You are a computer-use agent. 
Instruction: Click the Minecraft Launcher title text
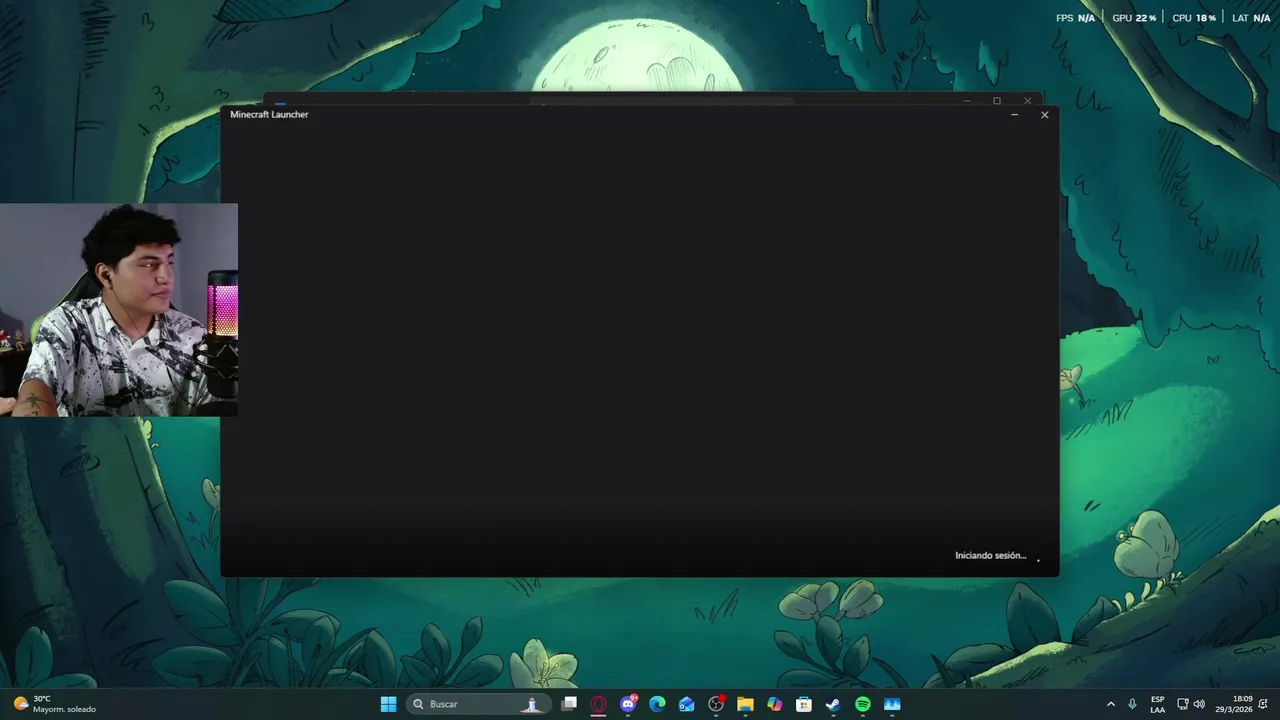pyautogui.click(x=269, y=114)
